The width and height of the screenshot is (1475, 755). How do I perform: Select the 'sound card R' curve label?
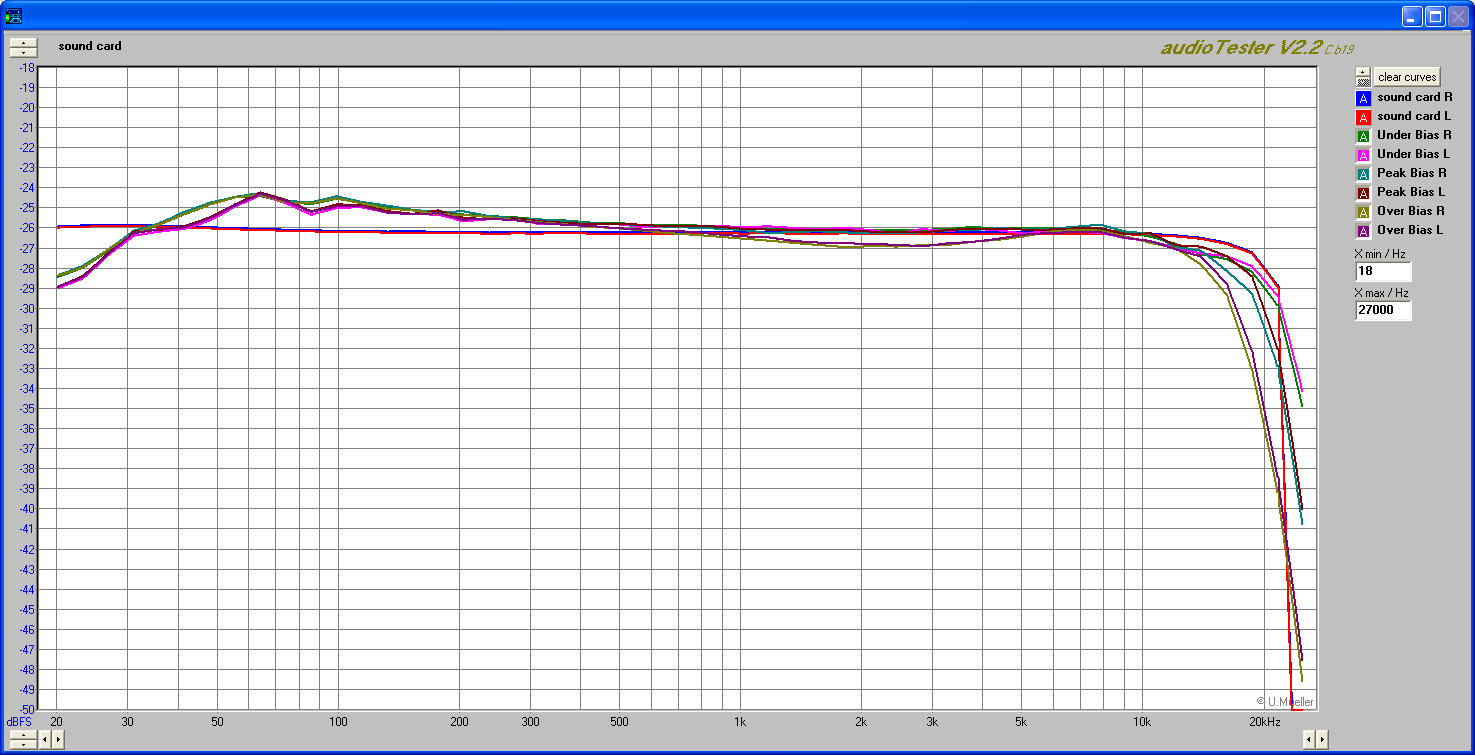(x=1415, y=97)
